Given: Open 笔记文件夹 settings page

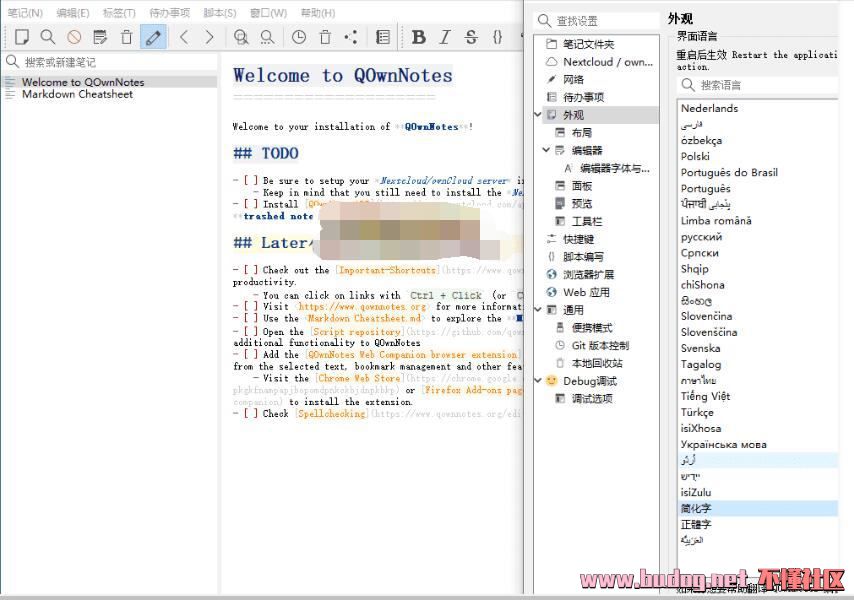Looking at the screenshot, I should [x=588, y=44].
